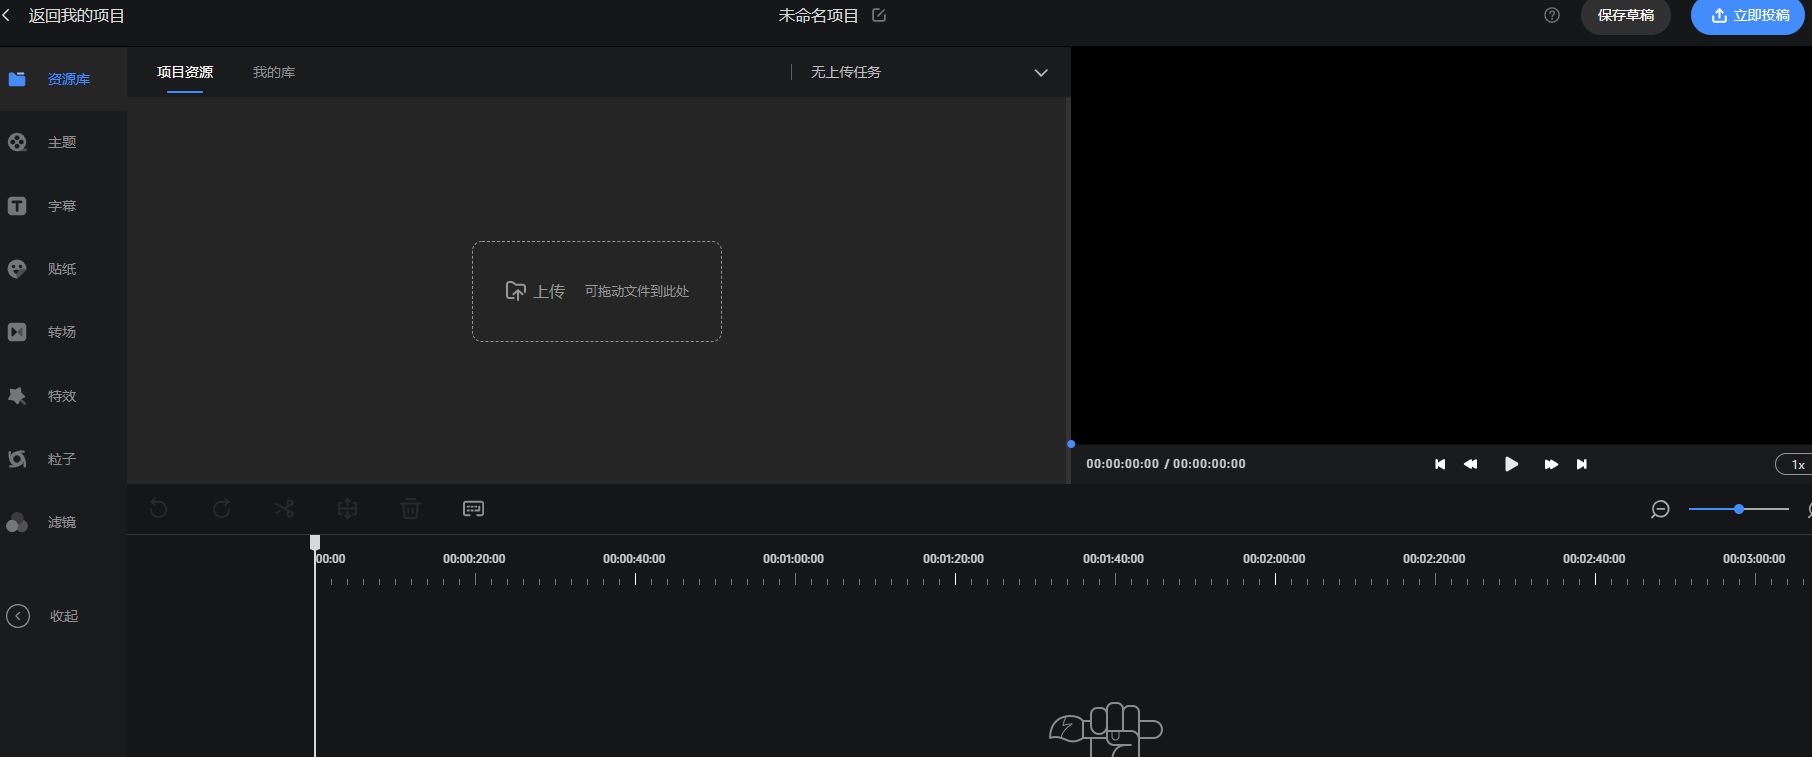This screenshot has height=757, width=1812.
Task: Click the 上传 upload area
Action: (597, 291)
